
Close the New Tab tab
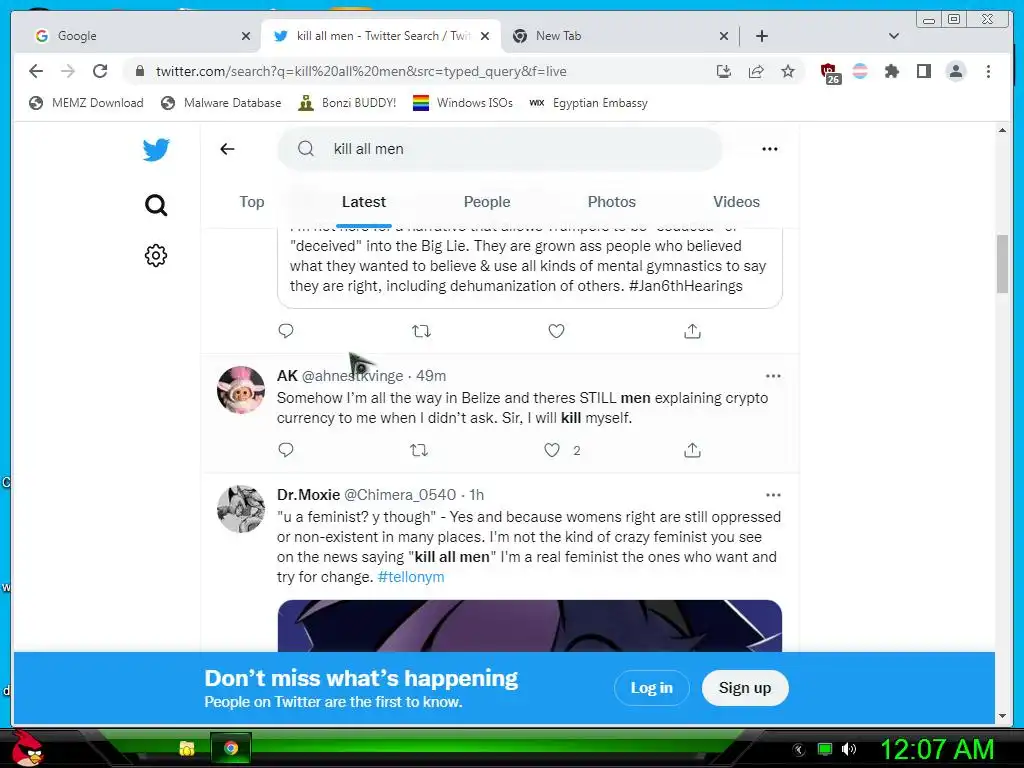(x=724, y=36)
